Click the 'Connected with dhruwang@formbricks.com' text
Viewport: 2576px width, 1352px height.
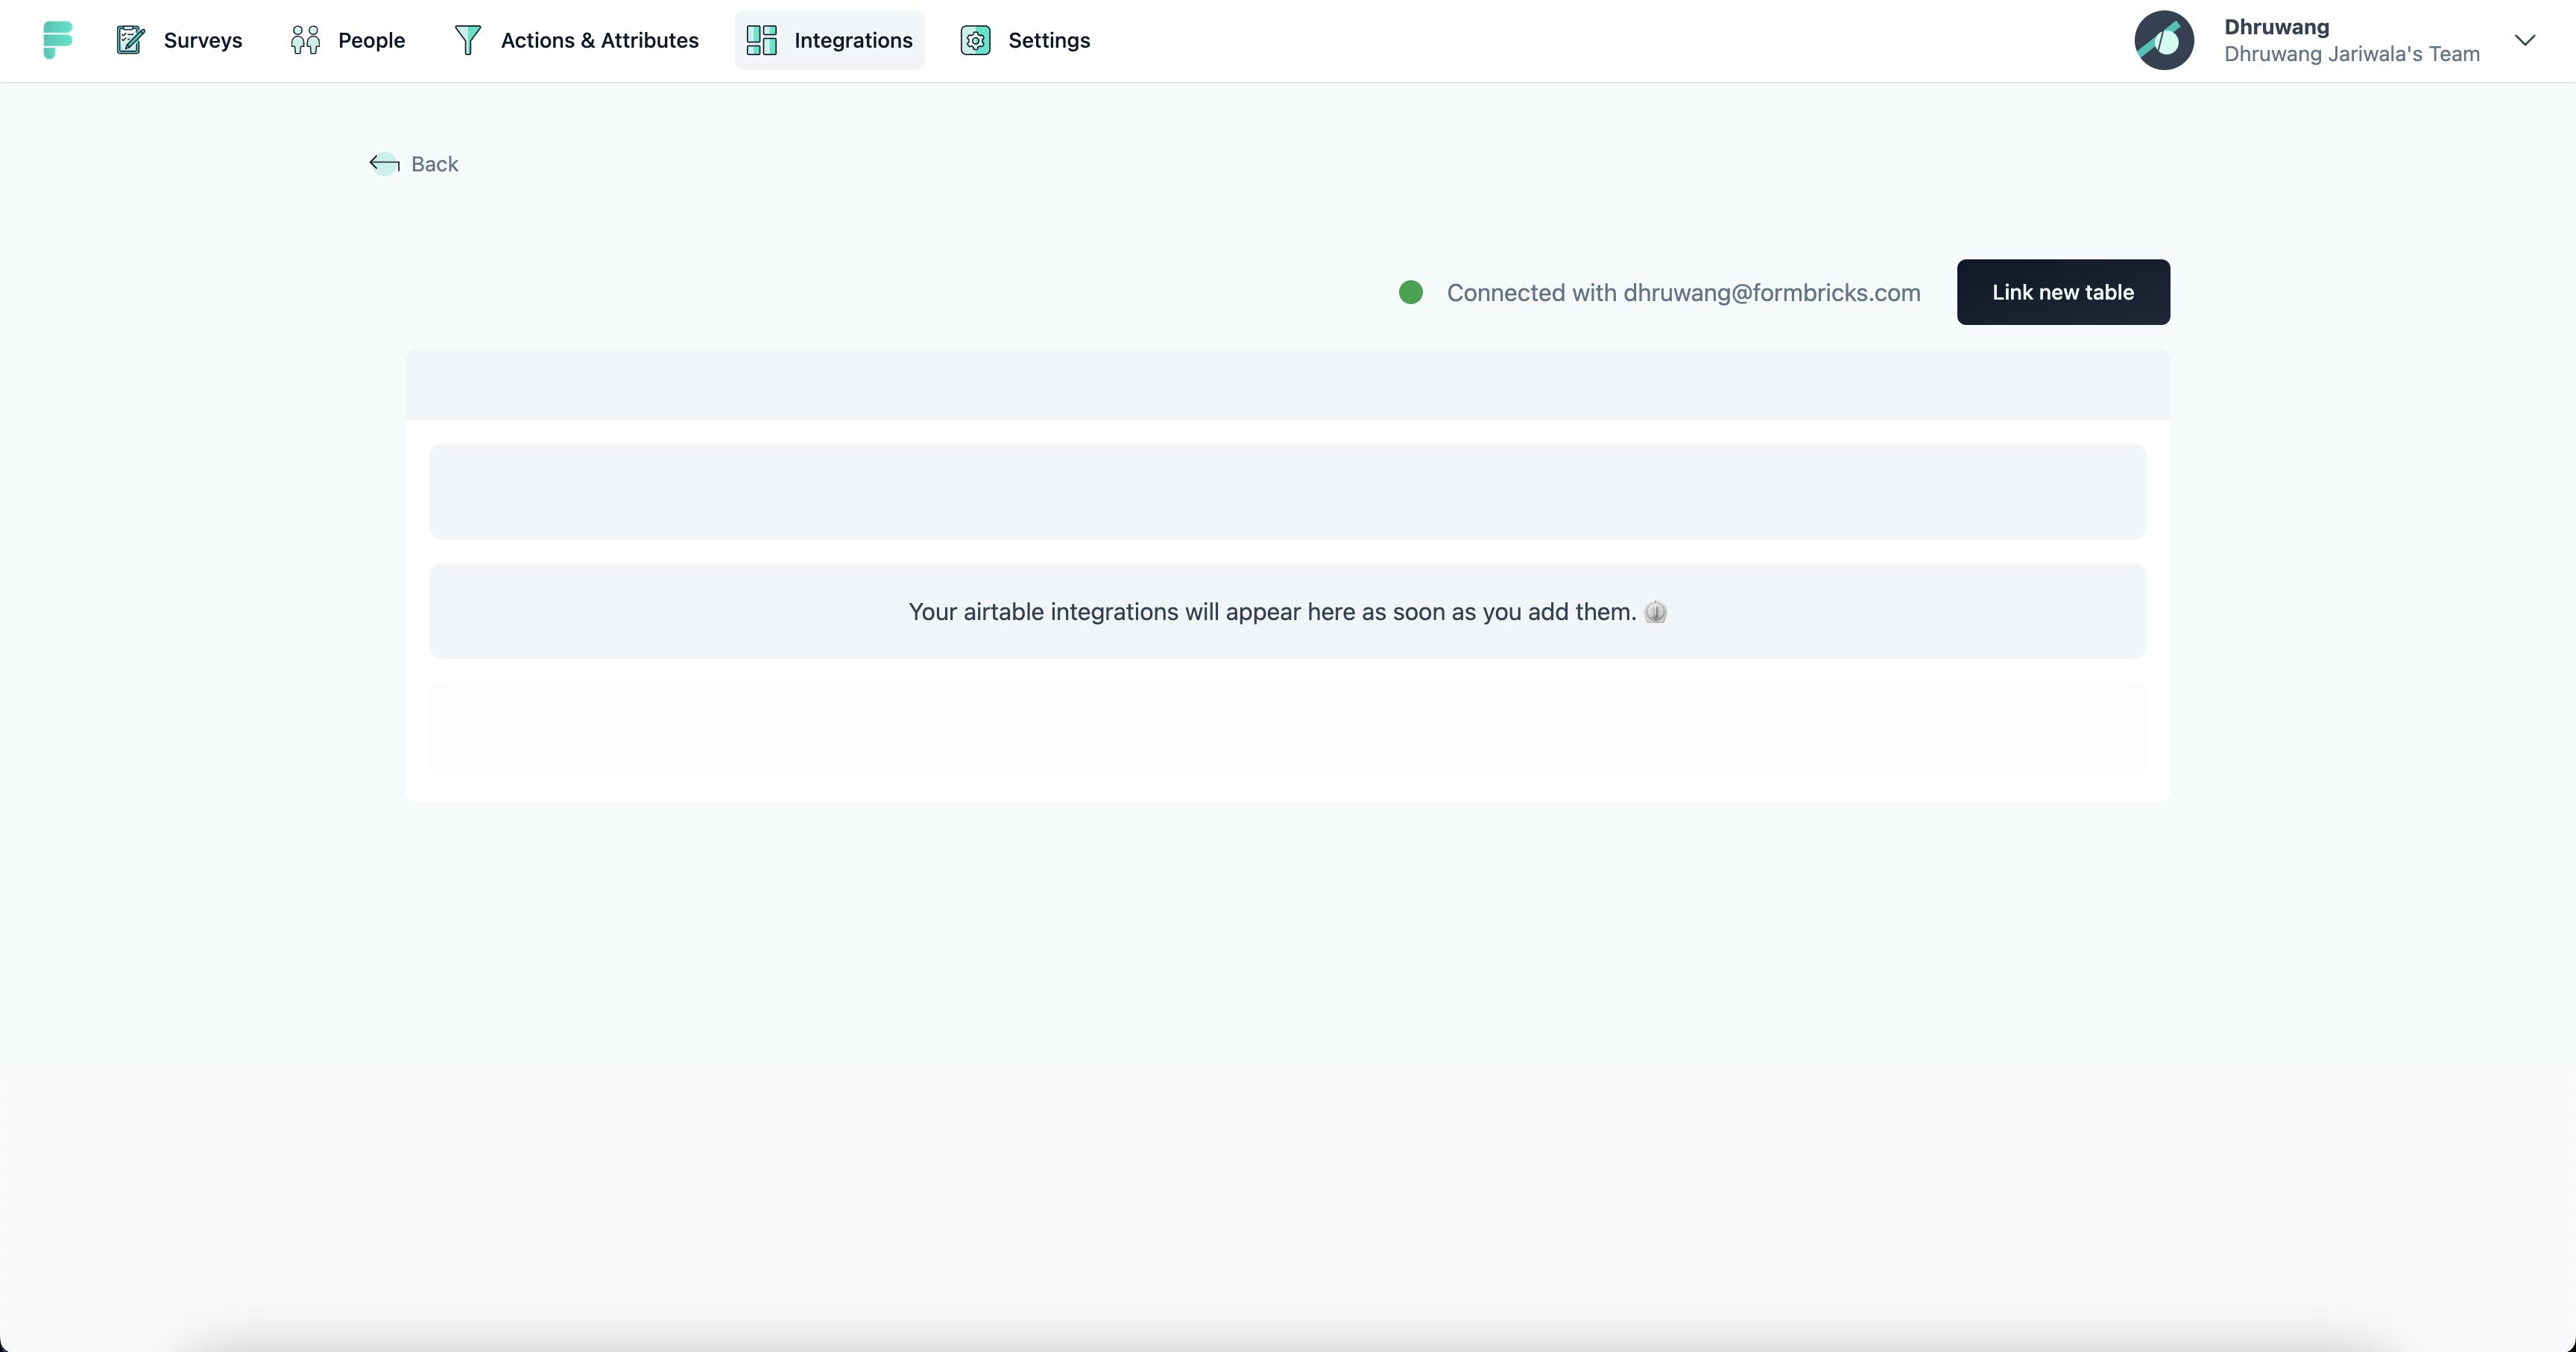1683,292
